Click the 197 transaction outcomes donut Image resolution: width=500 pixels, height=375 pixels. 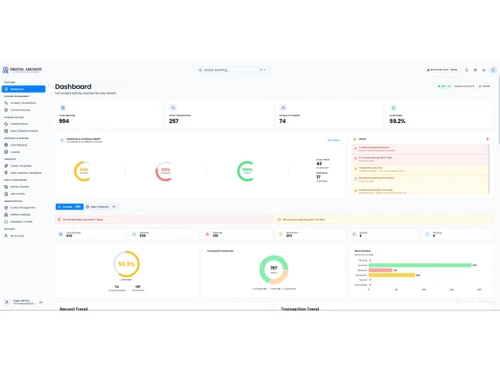(x=274, y=269)
